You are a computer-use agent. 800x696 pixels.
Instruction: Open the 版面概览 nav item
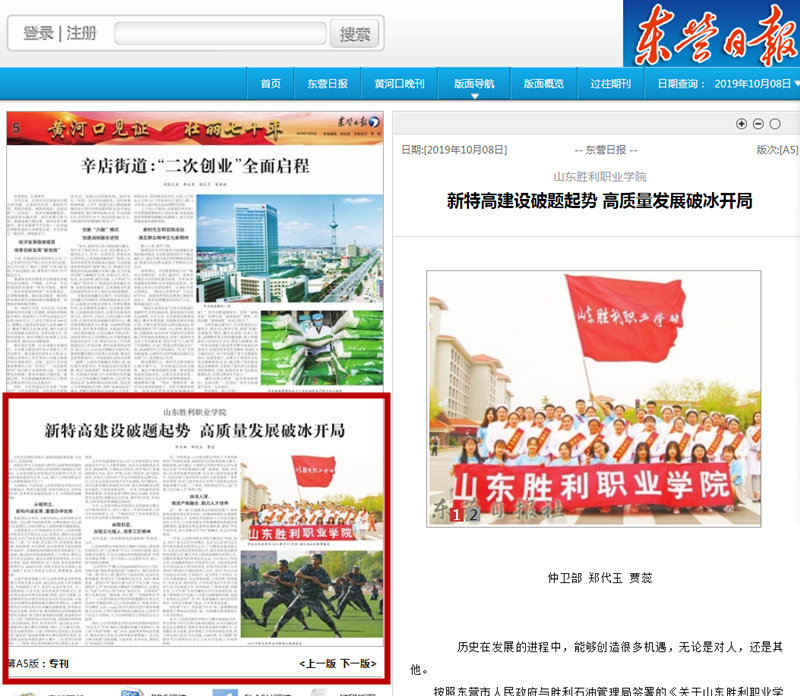pyautogui.click(x=544, y=84)
